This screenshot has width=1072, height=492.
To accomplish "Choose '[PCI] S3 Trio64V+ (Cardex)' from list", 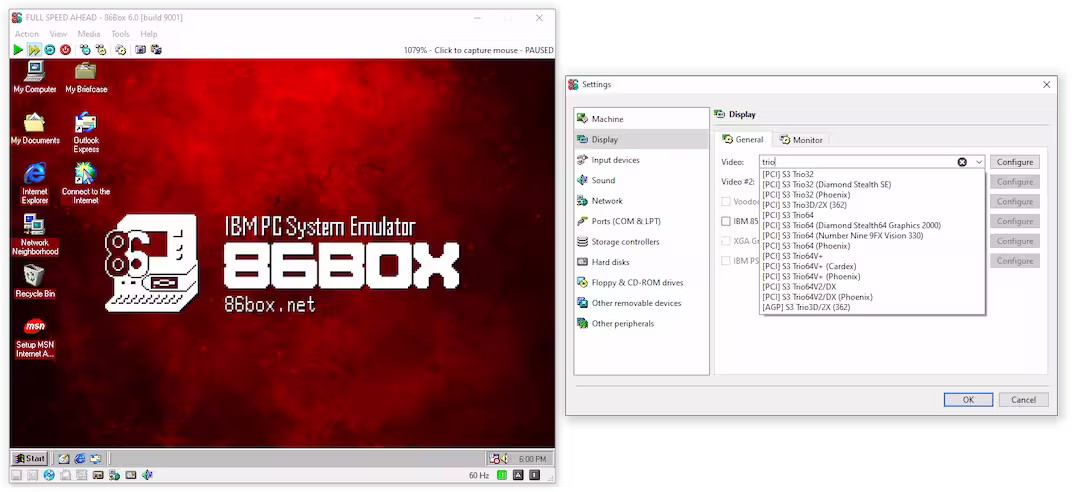I will [872, 266].
